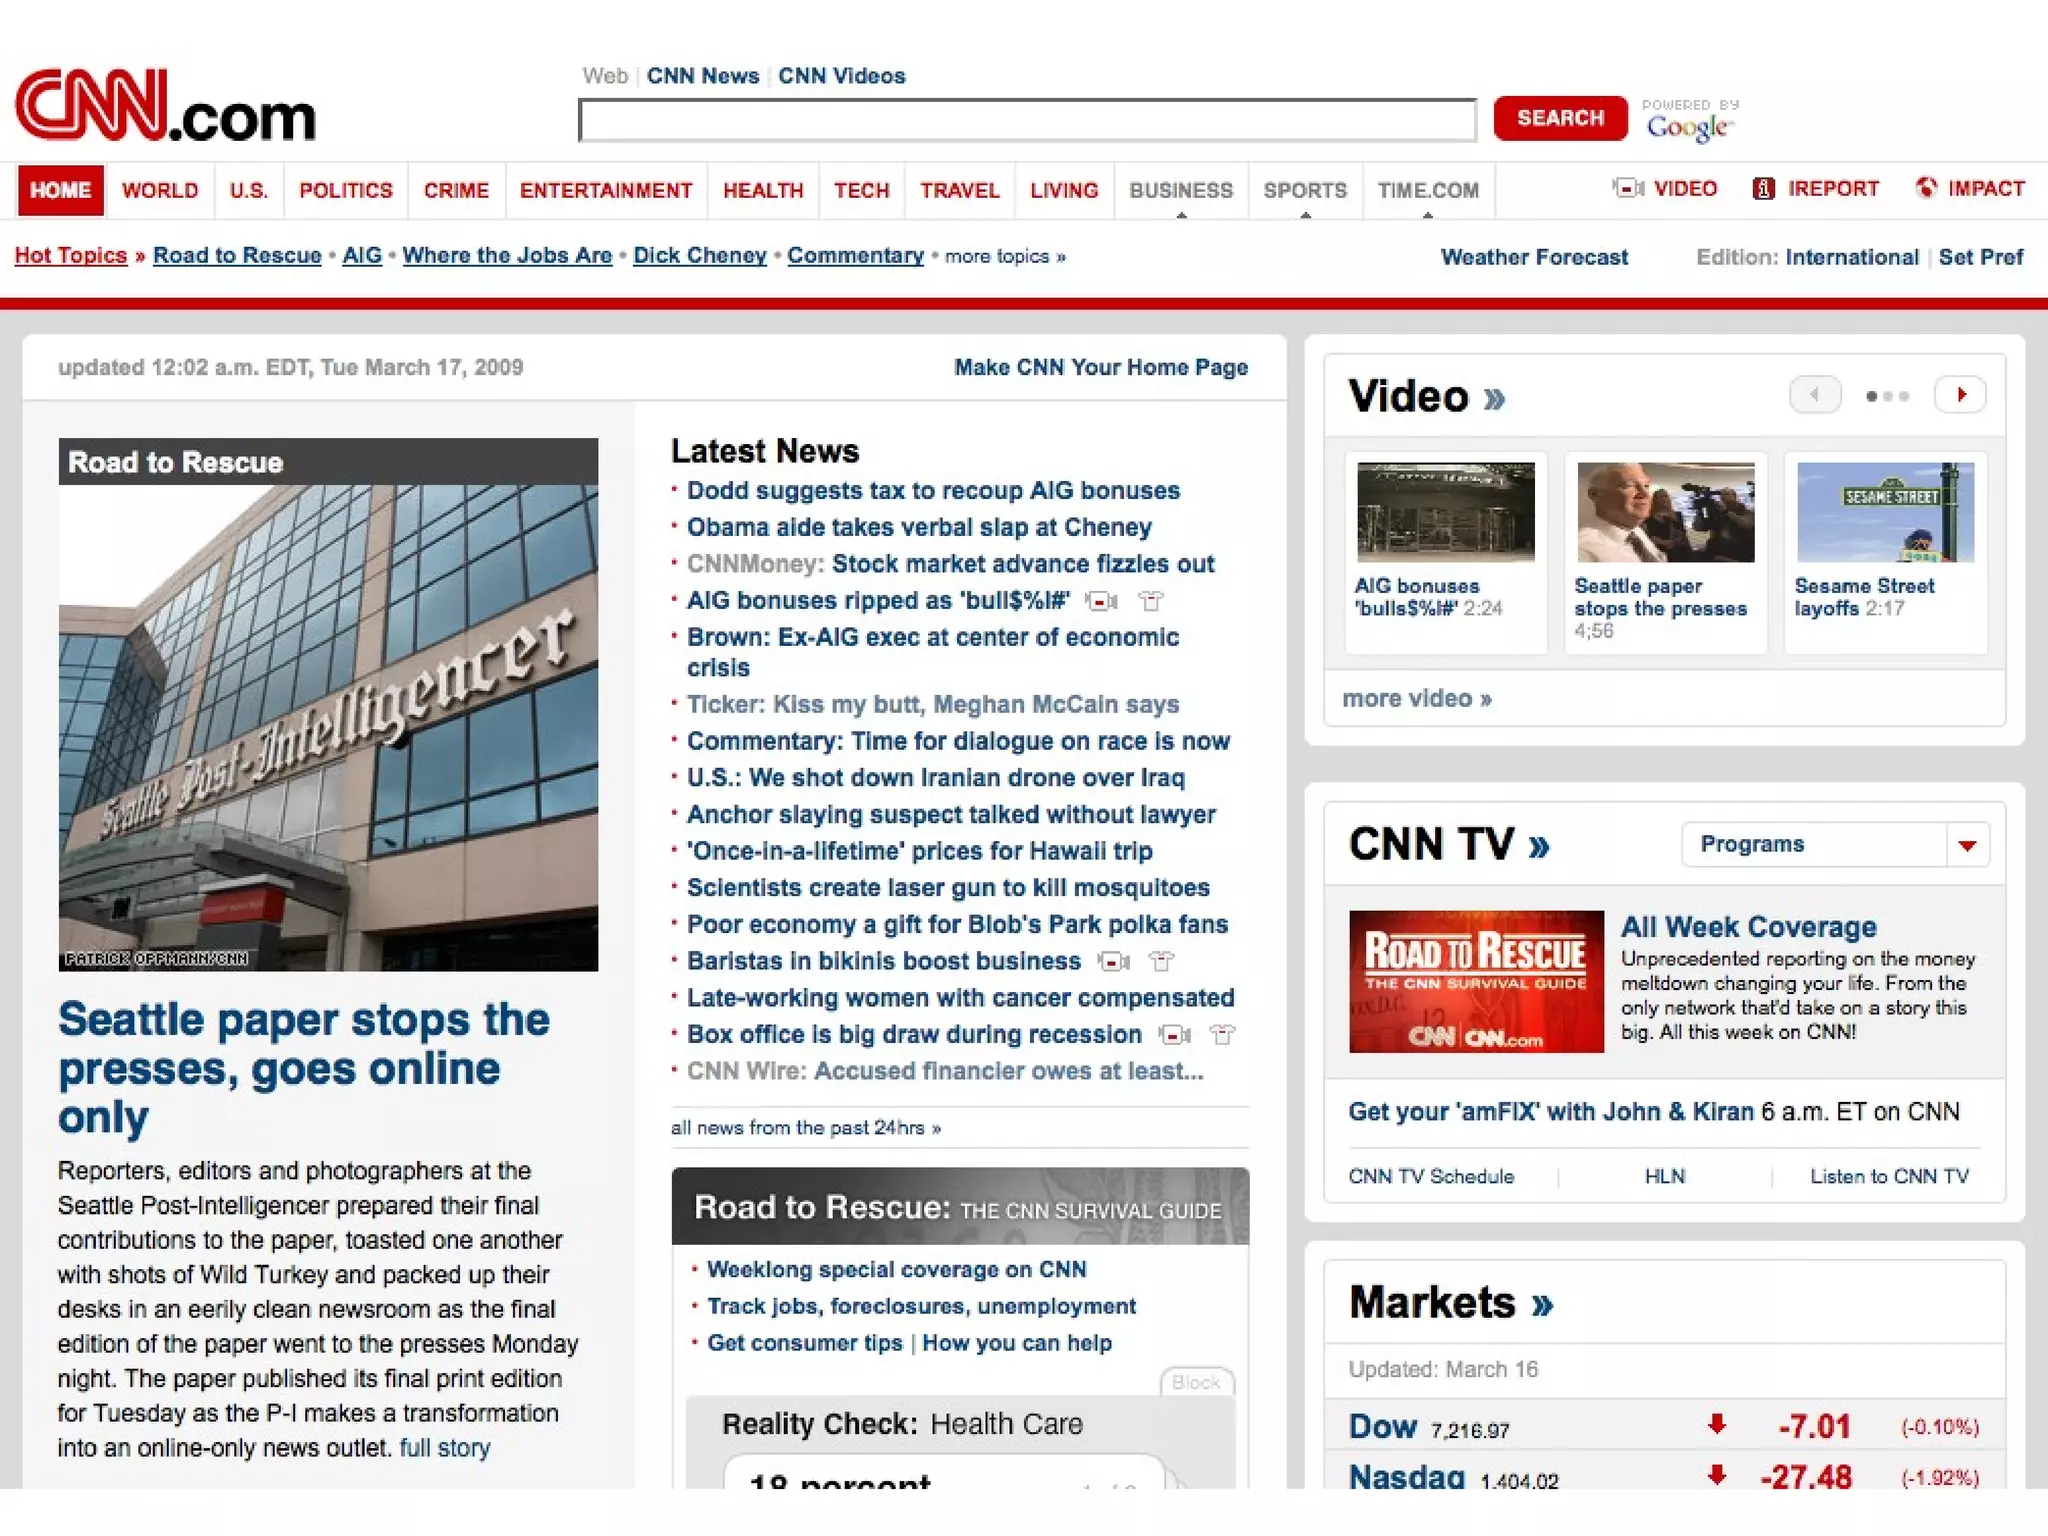Click the Google logo beside search
The height and width of the screenshot is (1536, 2048).
tap(1689, 127)
